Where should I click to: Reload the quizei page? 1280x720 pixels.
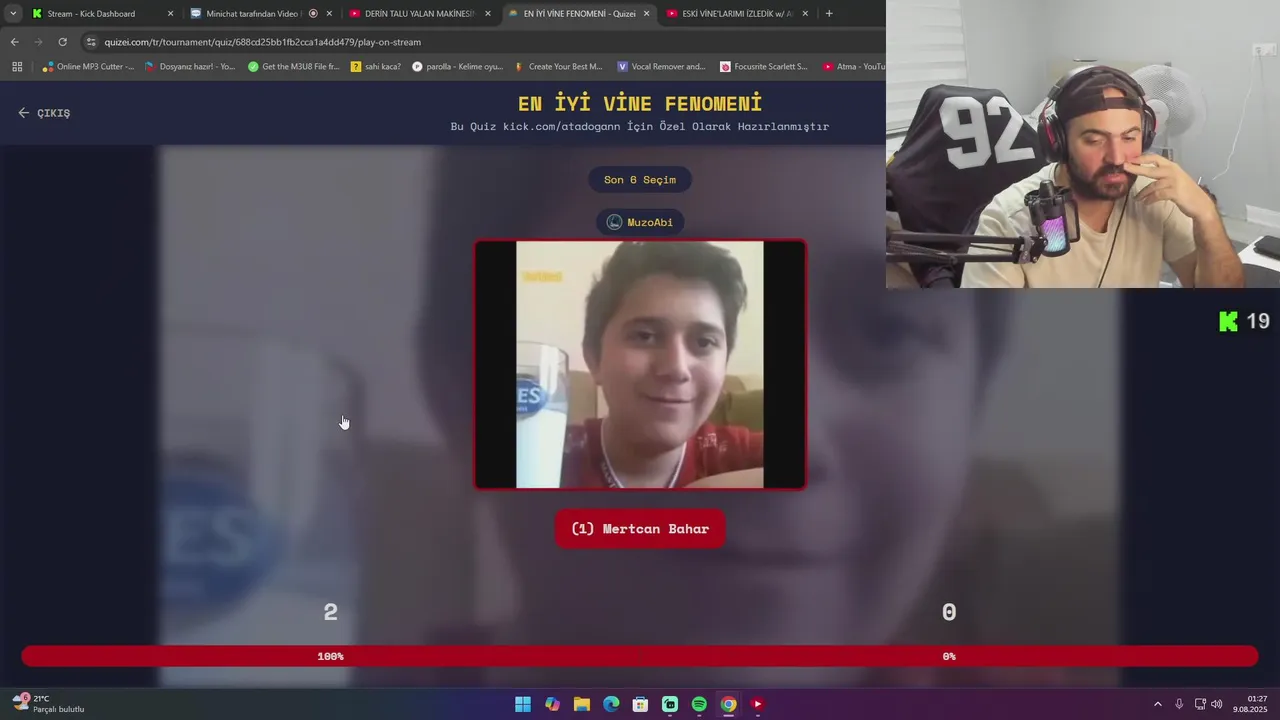click(62, 42)
